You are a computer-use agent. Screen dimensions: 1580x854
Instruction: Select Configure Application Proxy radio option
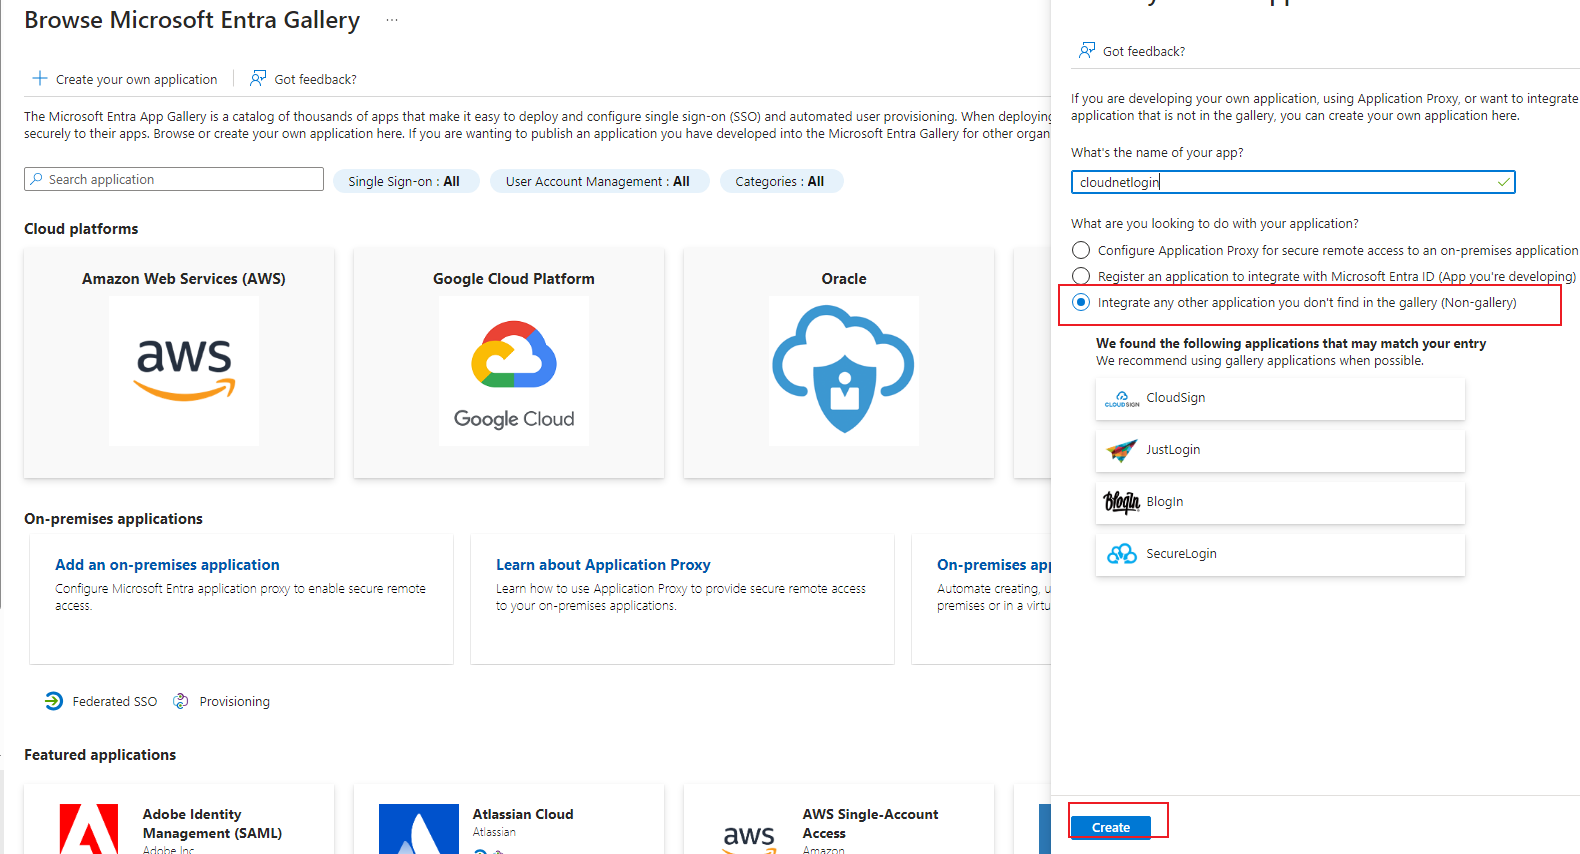tap(1081, 250)
